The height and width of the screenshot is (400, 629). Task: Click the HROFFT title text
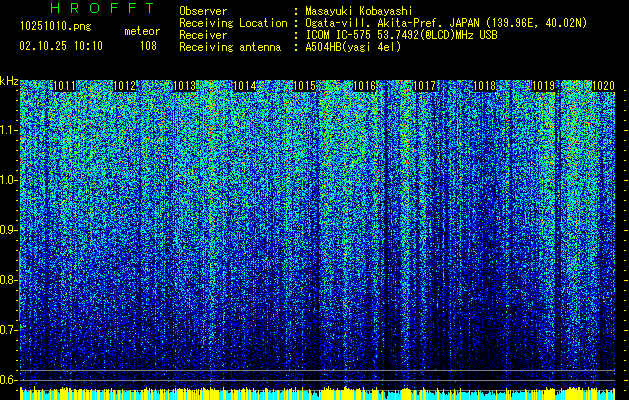[x=103, y=8]
